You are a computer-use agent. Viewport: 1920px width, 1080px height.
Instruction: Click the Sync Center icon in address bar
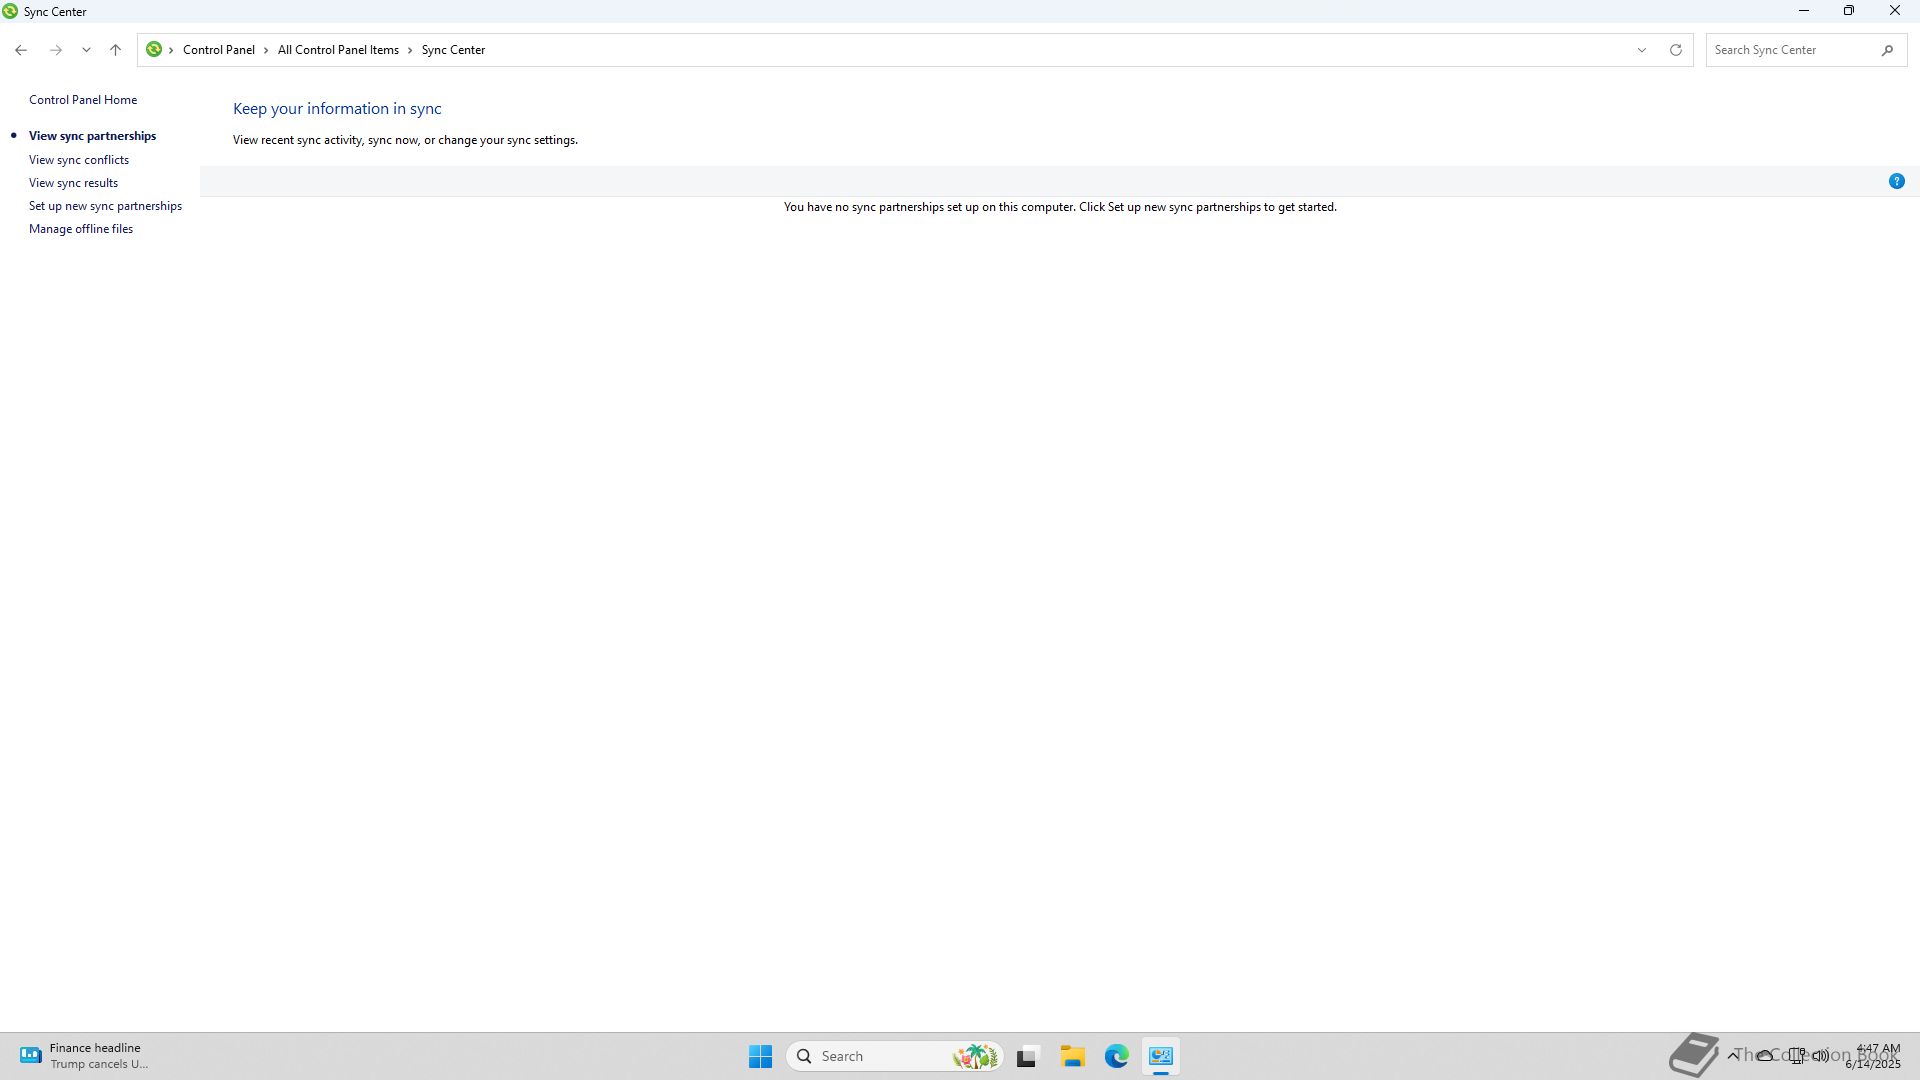tap(154, 49)
